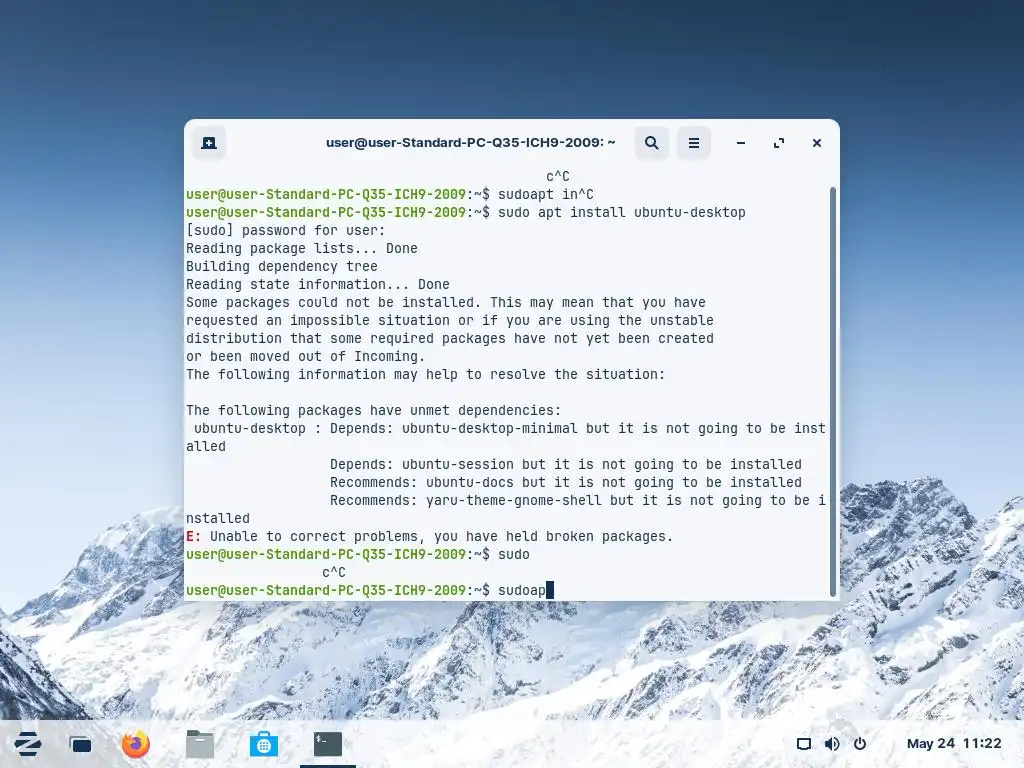The width and height of the screenshot is (1024, 768).
Task: Open the workspace overview icon in taskbar
Action: point(81,744)
